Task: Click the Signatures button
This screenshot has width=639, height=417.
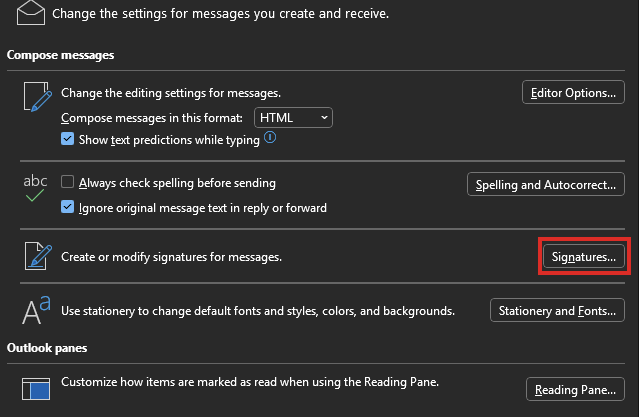Action: click(584, 257)
